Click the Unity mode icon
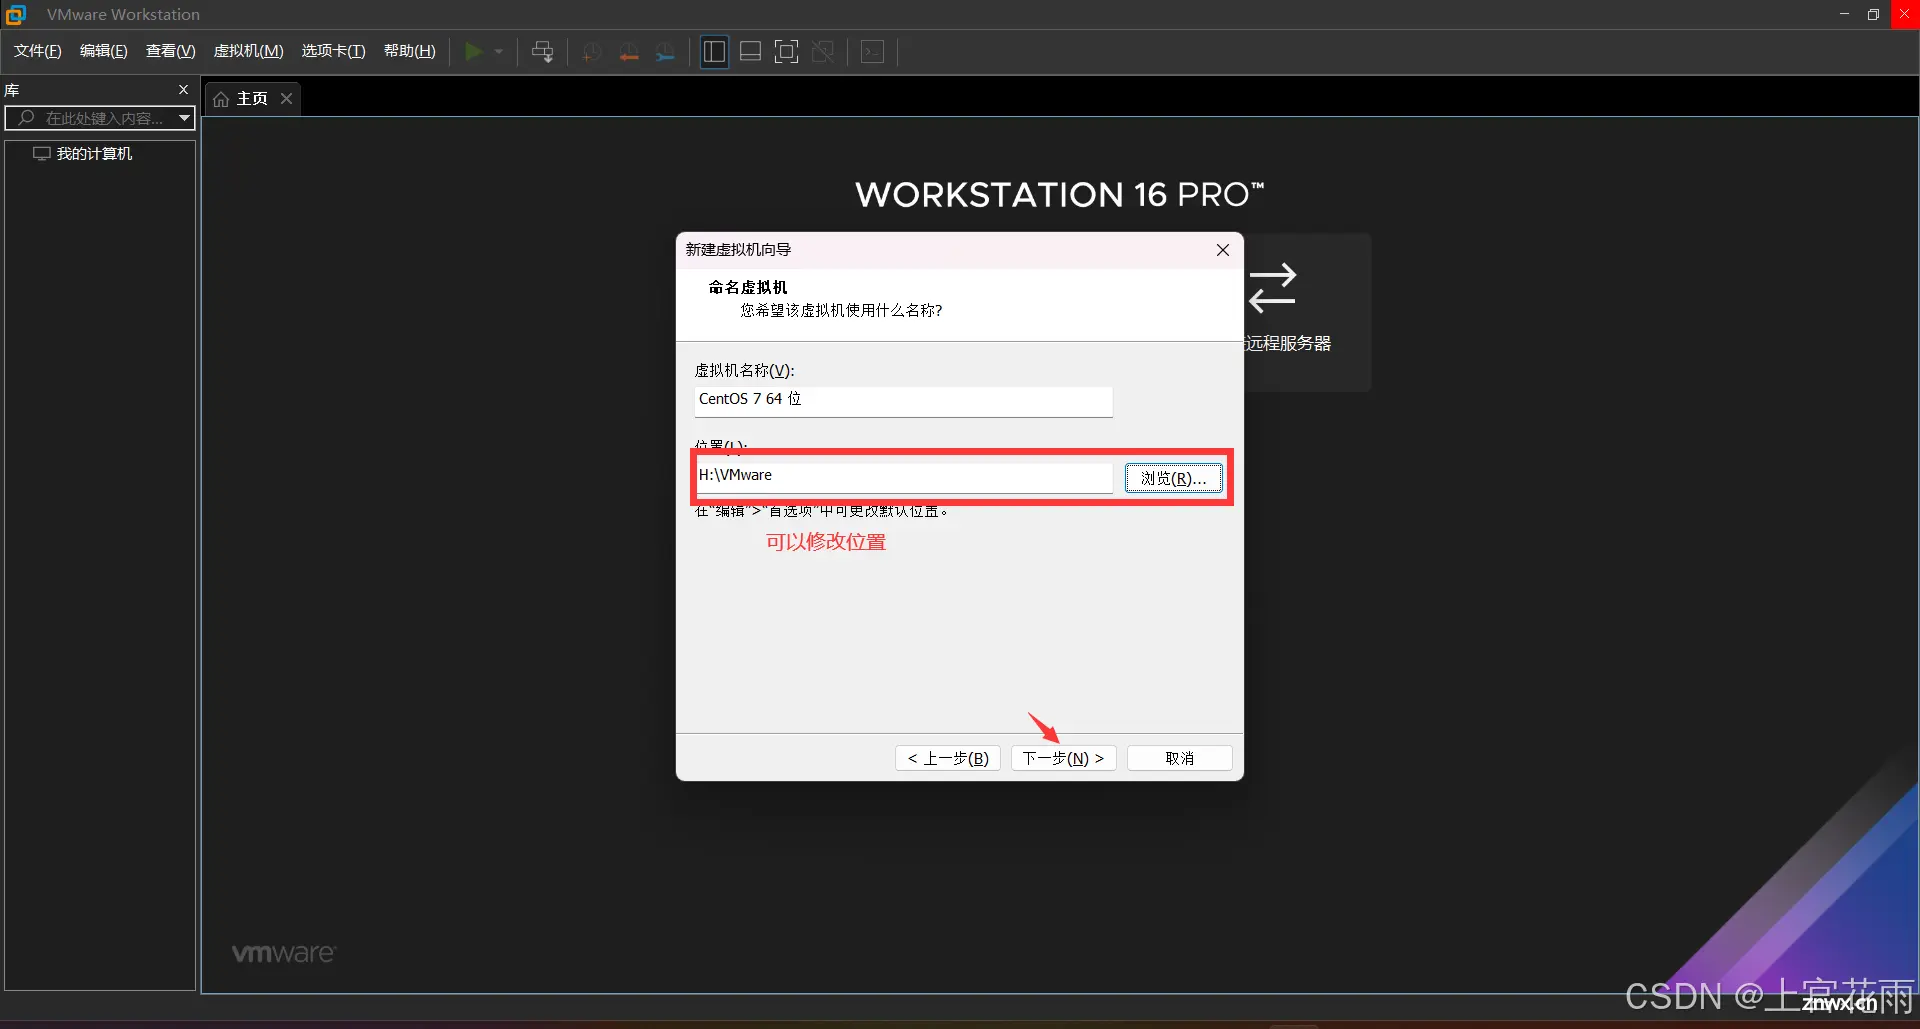The image size is (1920, 1029). 823,51
